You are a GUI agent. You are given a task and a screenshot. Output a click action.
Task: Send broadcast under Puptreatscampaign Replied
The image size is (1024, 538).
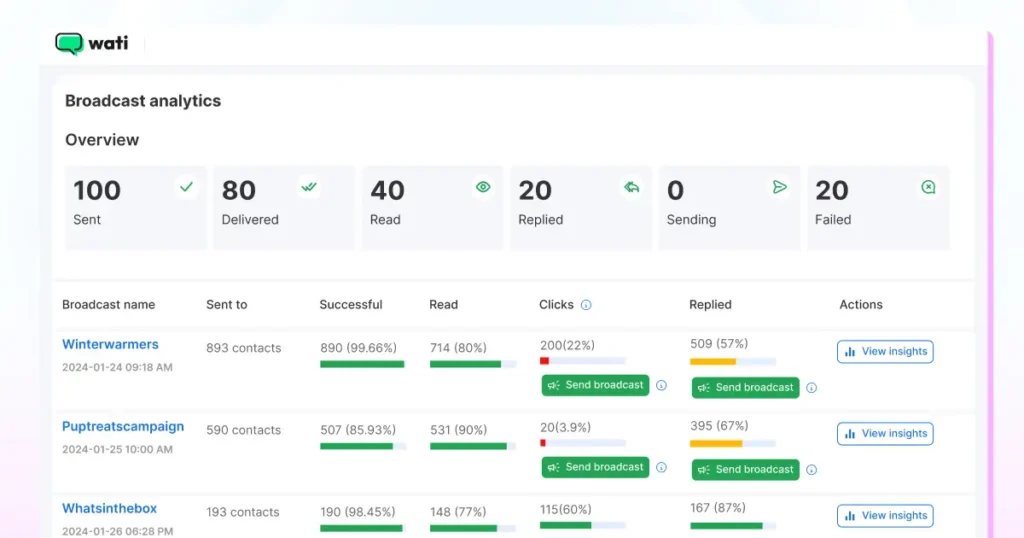point(745,469)
